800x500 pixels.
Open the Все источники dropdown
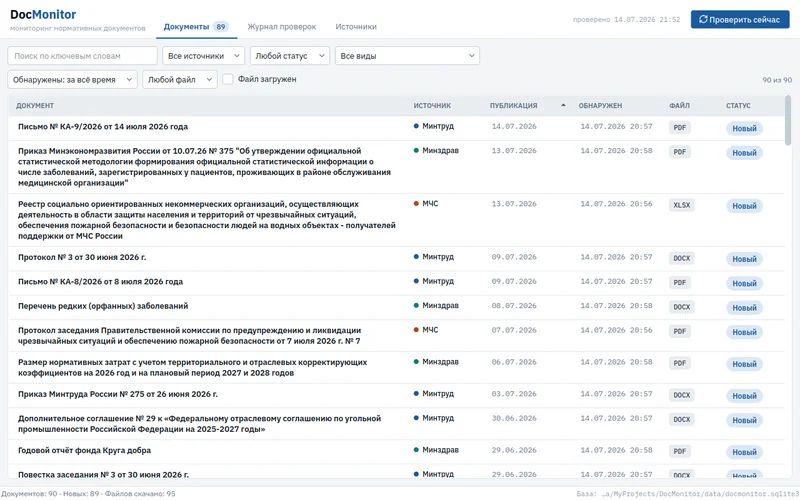click(203, 56)
